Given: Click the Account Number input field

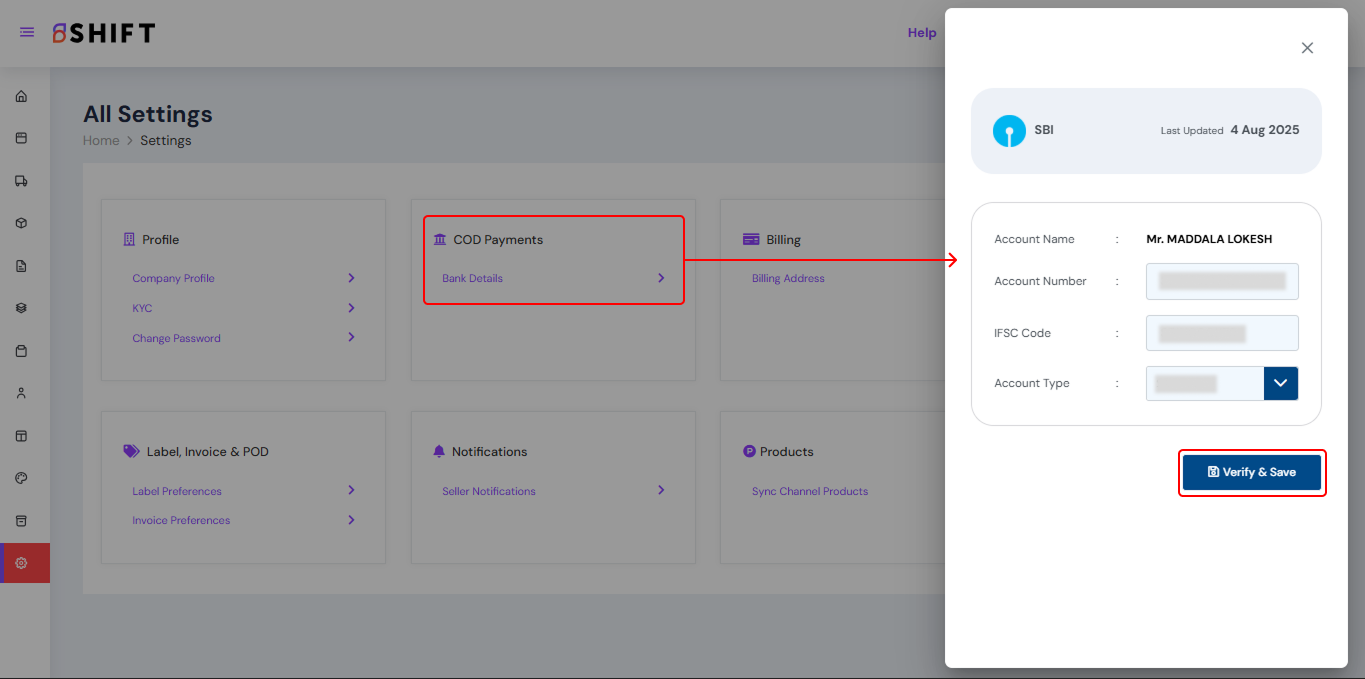Looking at the screenshot, I should (1222, 281).
